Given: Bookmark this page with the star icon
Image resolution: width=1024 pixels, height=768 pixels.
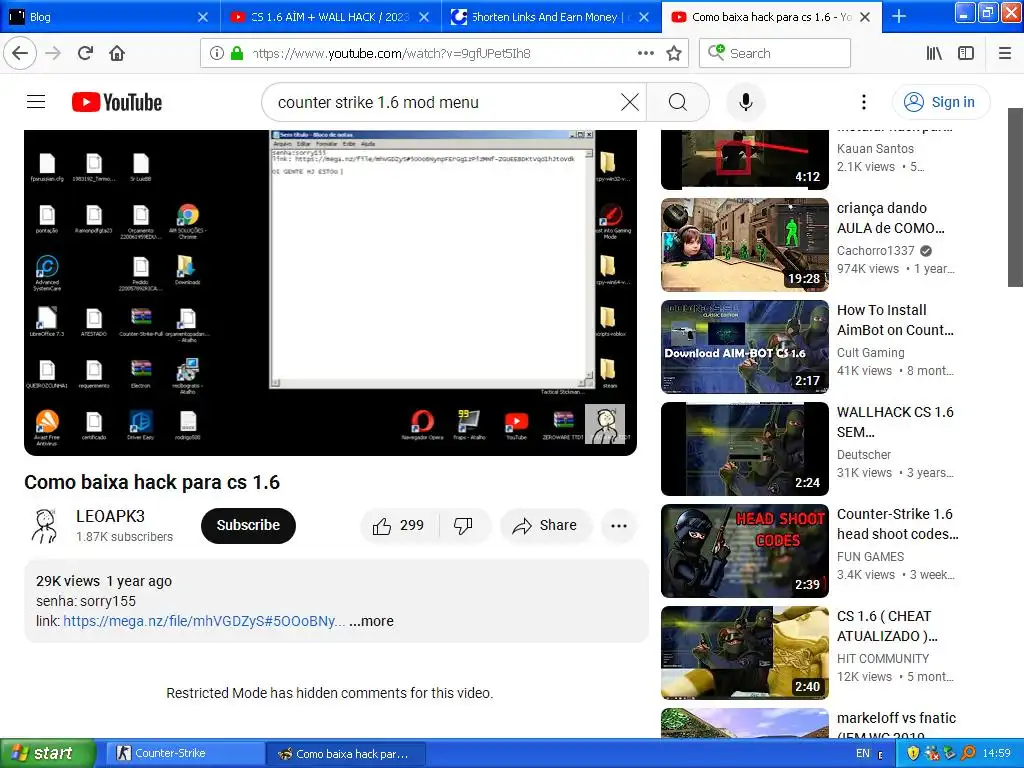Looking at the screenshot, I should pos(674,53).
